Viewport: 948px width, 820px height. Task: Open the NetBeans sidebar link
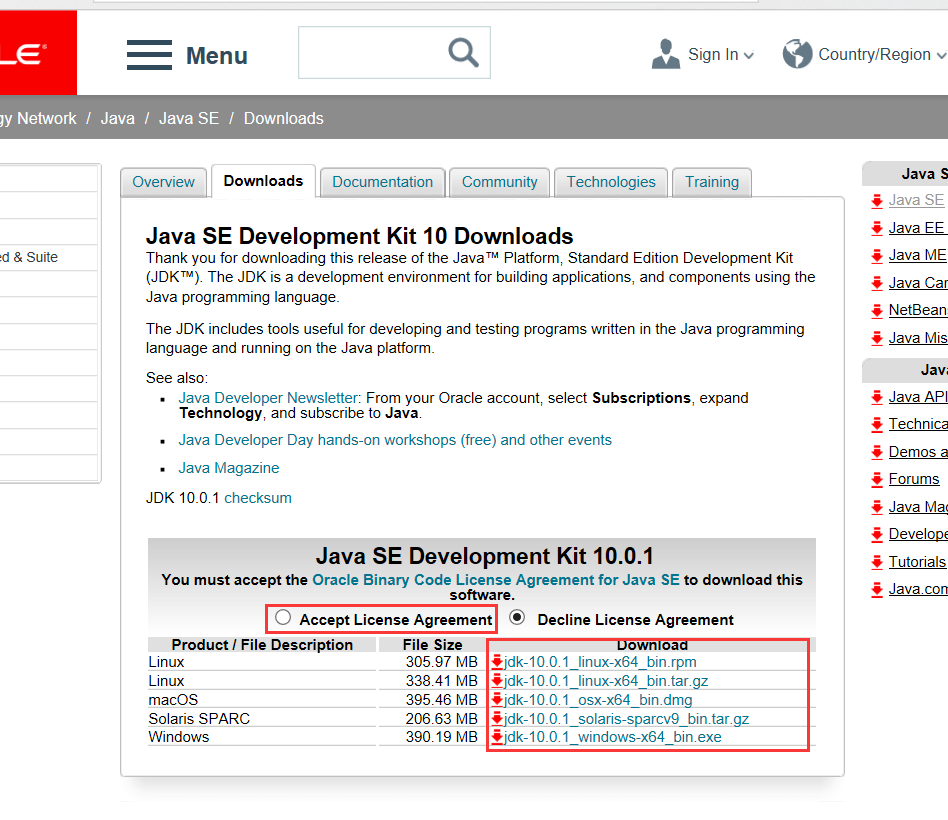point(918,310)
